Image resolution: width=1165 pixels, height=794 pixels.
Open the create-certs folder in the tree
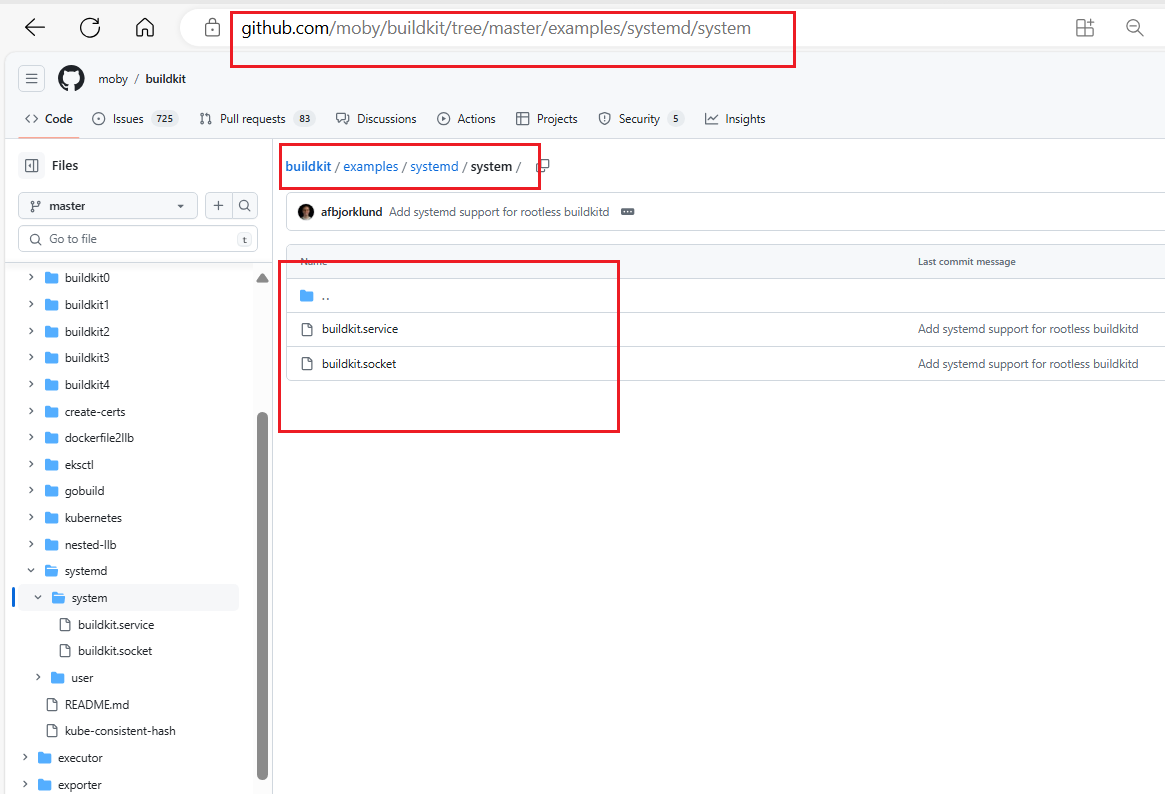pyautogui.click(x=95, y=411)
